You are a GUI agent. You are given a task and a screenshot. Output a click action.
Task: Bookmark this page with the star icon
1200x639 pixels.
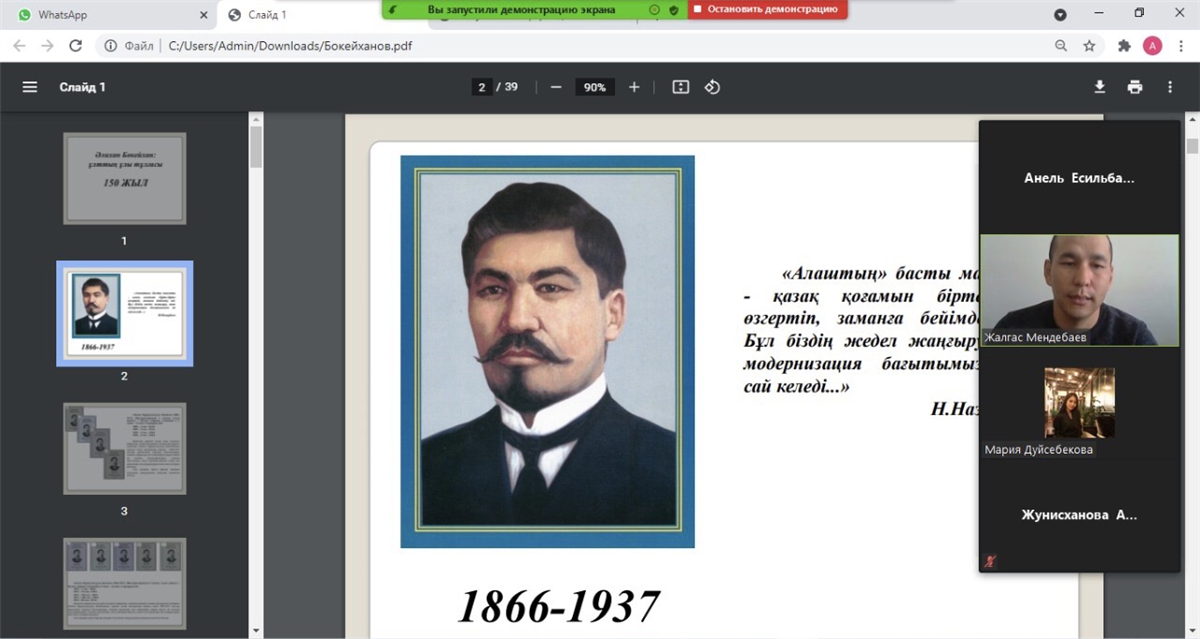pos(1089,45)
